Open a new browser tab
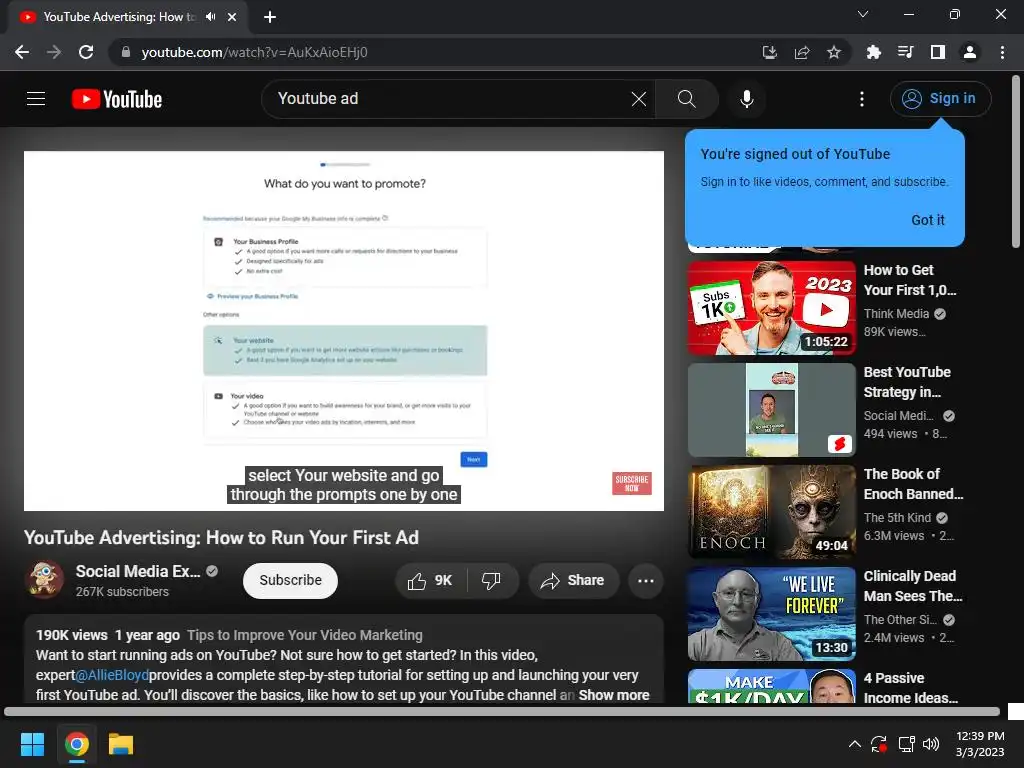Screen dimensions: 1024x768 (x=270, y=17)
